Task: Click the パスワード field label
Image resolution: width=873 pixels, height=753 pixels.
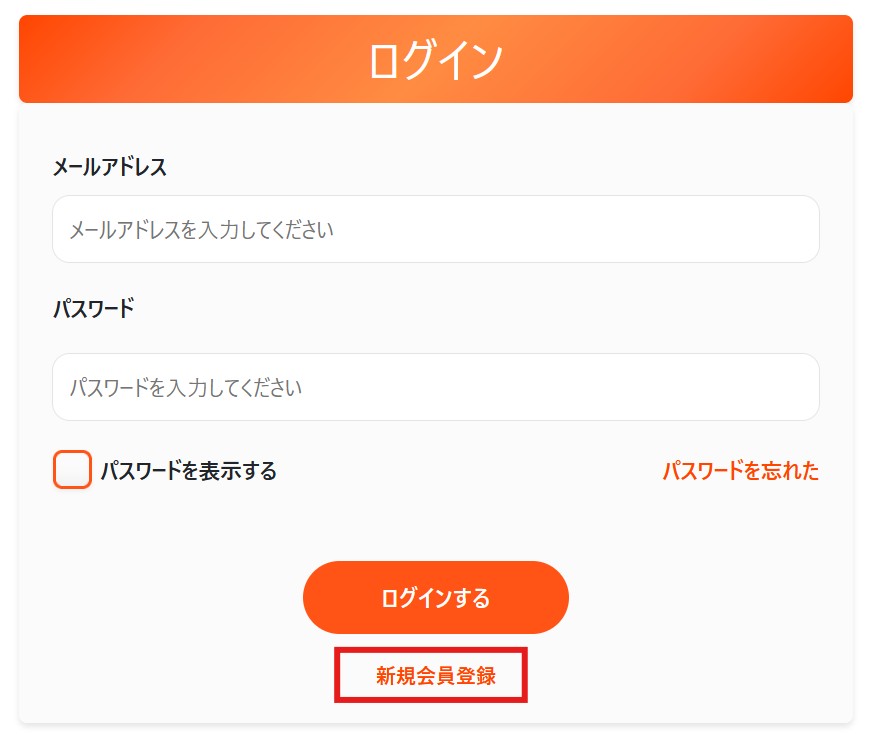Action: [93, 308]
